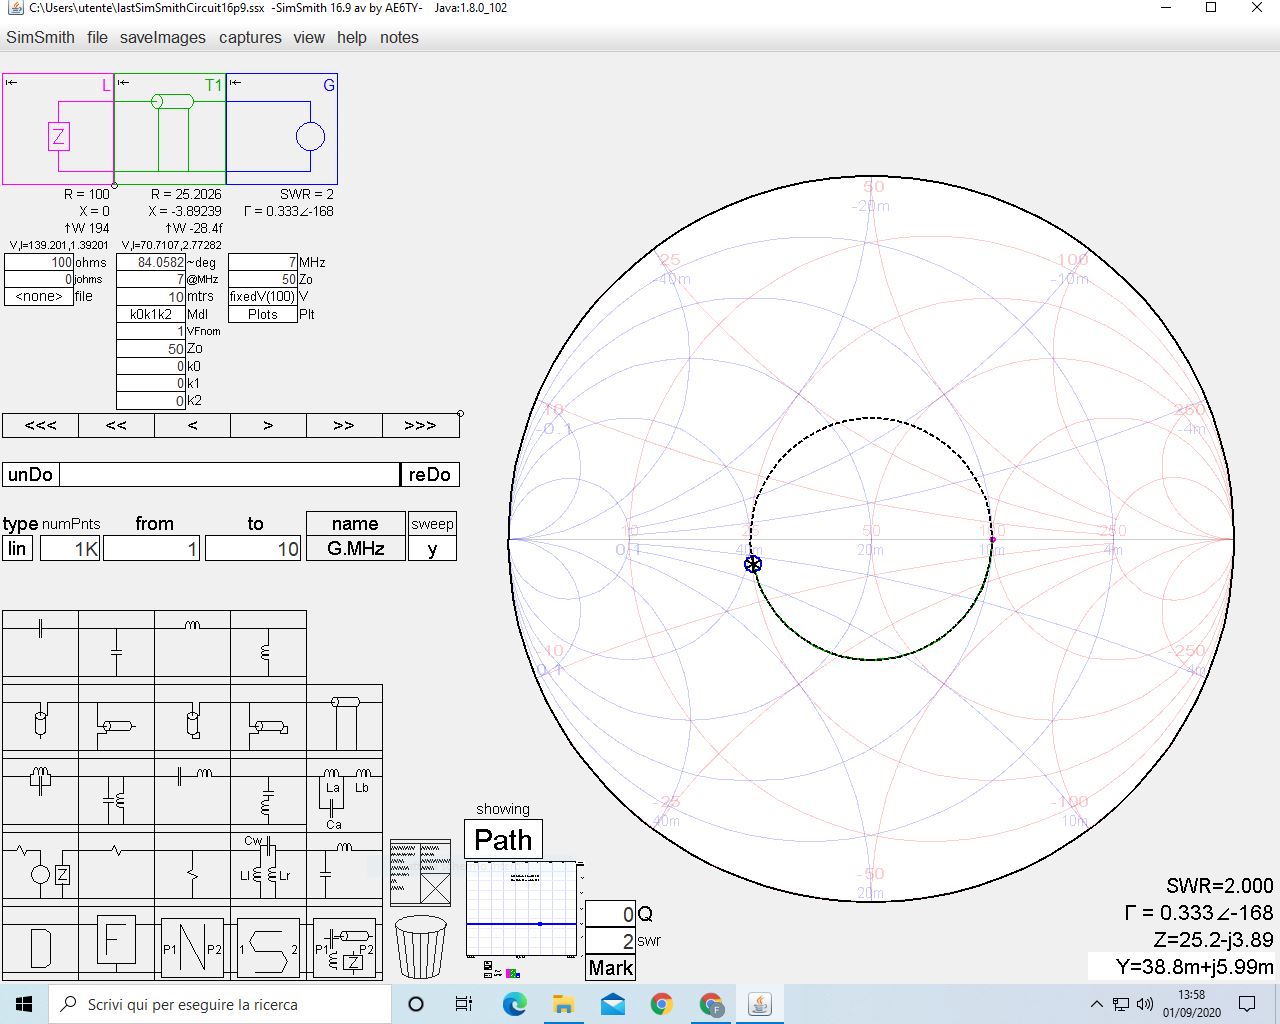Image resolution: width=1280 pixels, height=1024 pixels.
Task: Open the file menu
Action: click(x=97, y=37)
